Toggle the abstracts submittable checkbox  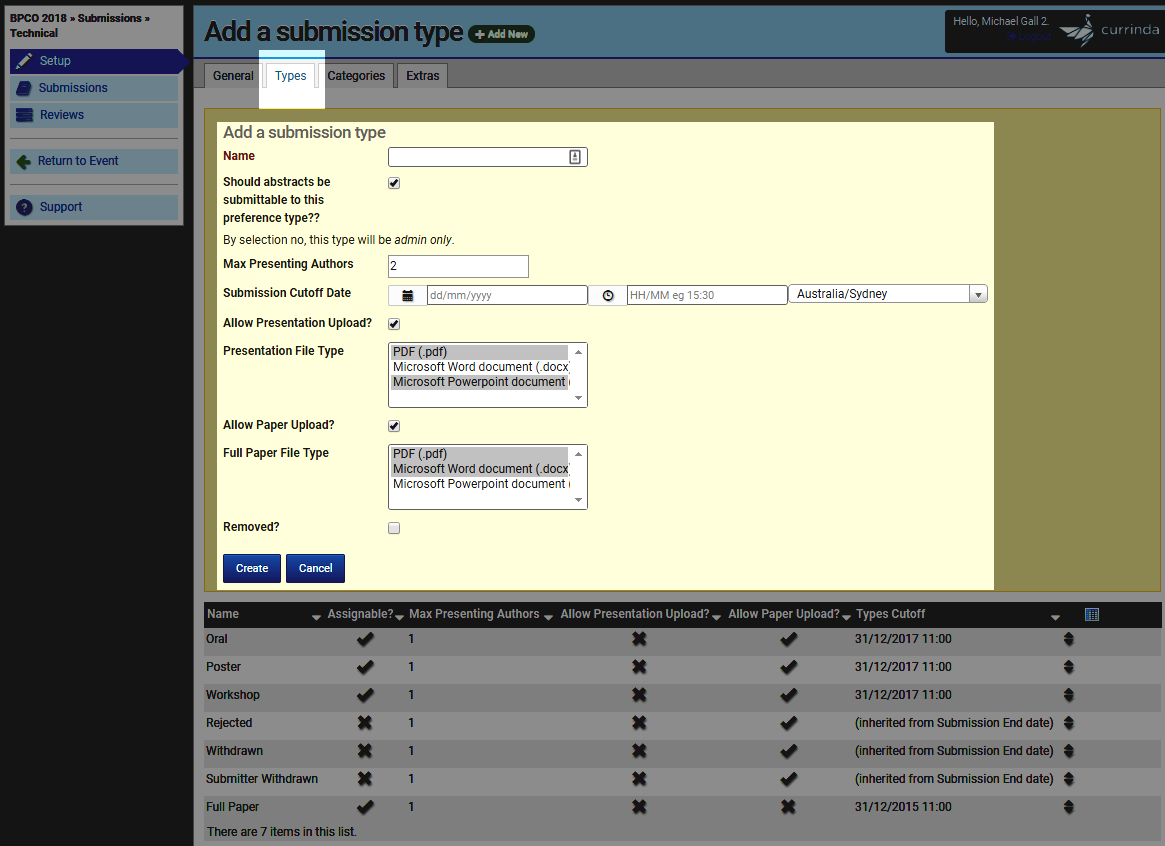[x=394, y=183]
